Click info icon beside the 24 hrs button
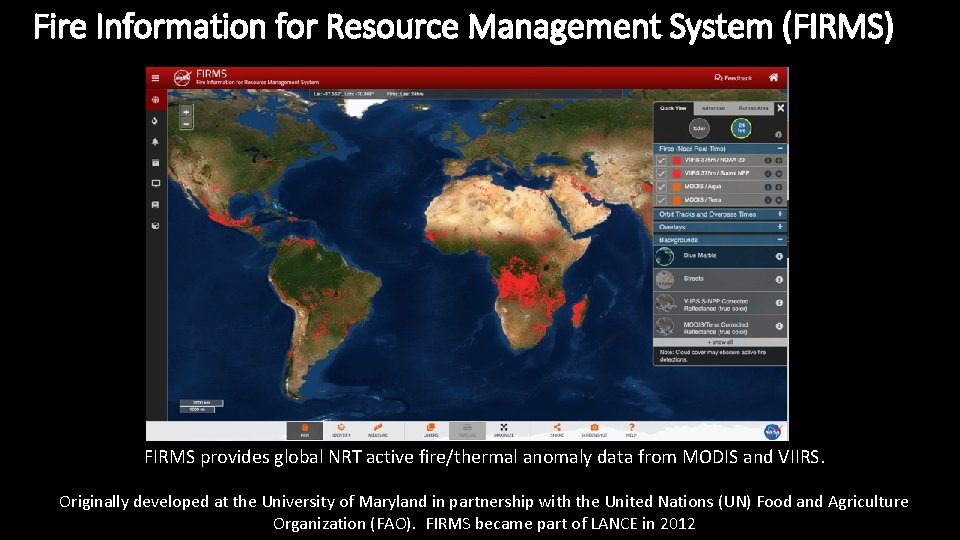Screen dimensions: 960x540 [x=778, y=135]
